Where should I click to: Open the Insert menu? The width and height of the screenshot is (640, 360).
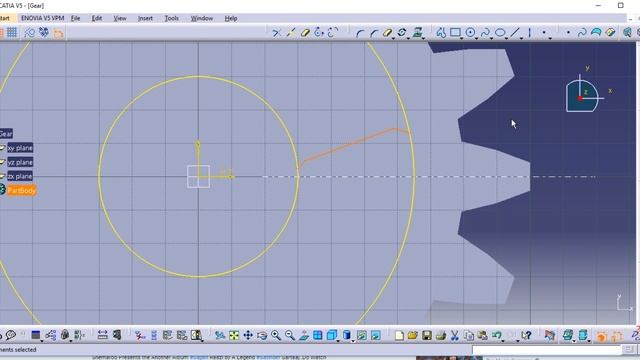point(145,18)
